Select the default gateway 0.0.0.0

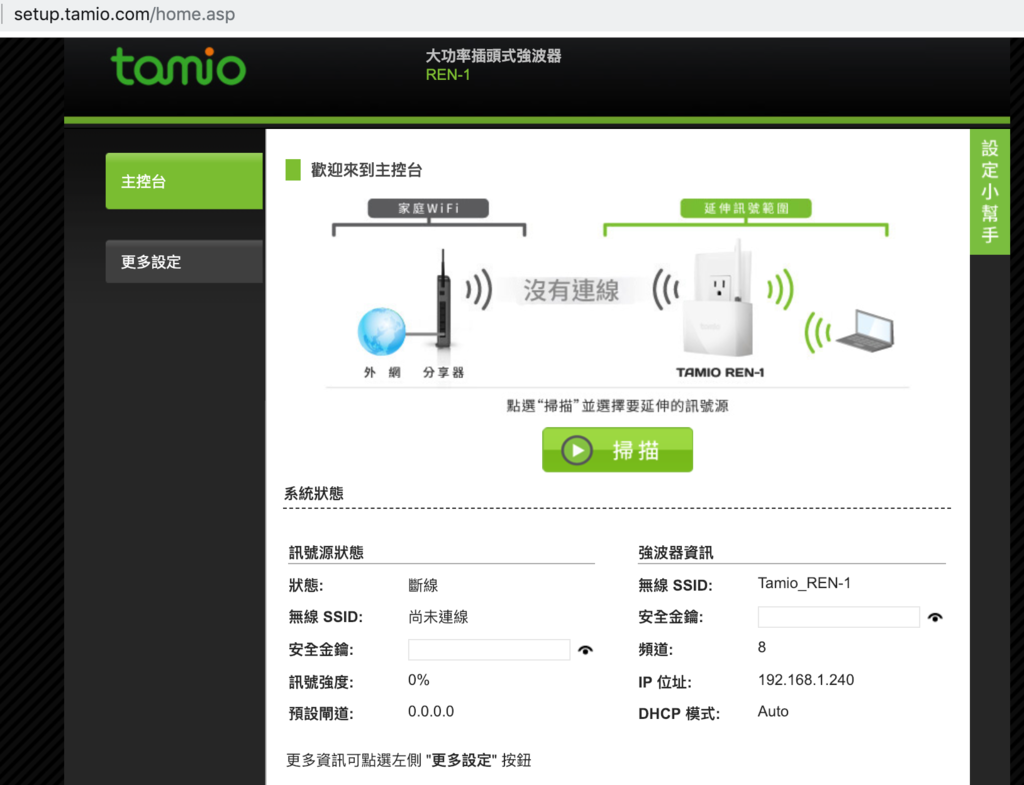click(431, 711)
